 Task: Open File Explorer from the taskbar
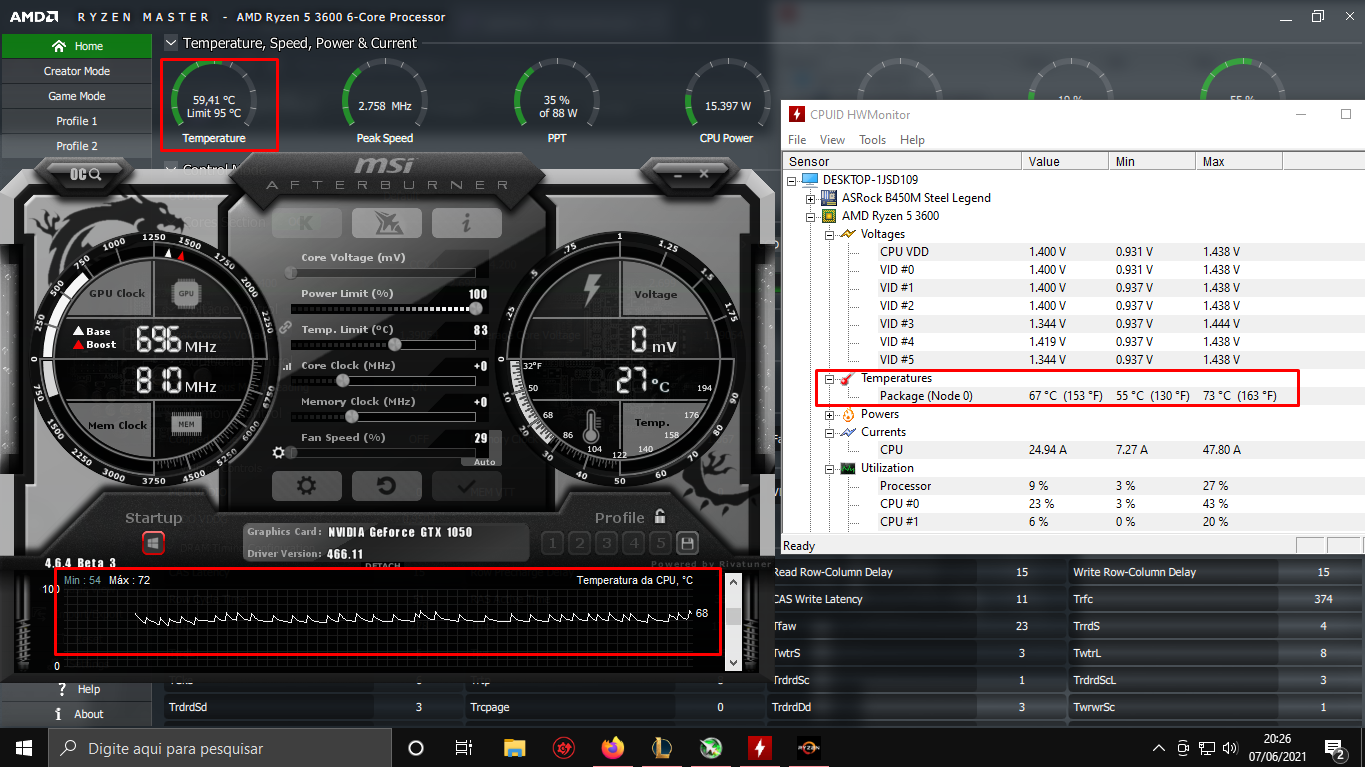[x=514, y=748]
